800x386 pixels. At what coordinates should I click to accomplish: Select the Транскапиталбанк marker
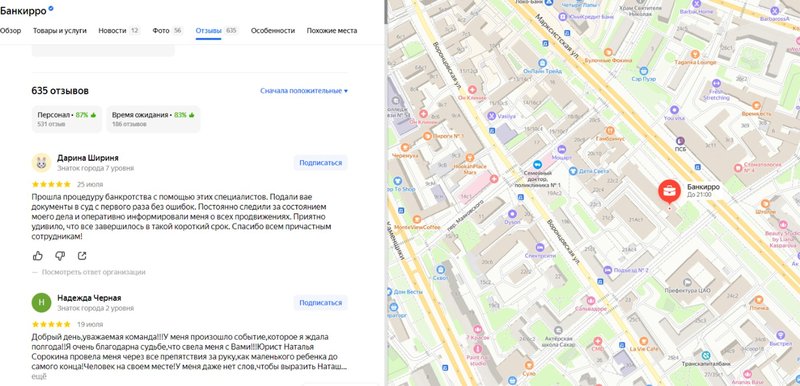[x=706, y=355]
